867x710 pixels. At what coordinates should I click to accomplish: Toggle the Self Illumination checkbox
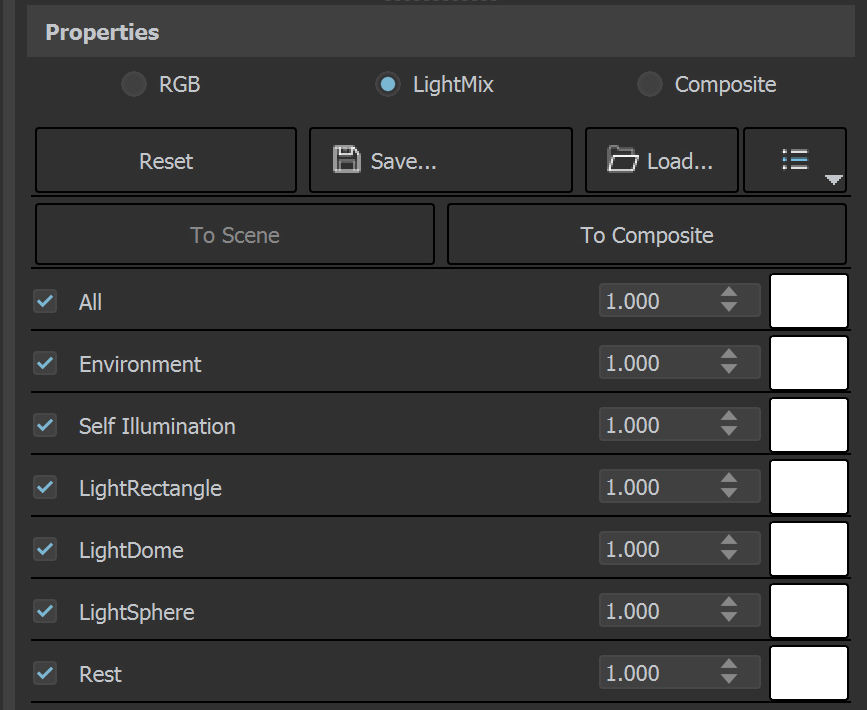pos(45,425)
